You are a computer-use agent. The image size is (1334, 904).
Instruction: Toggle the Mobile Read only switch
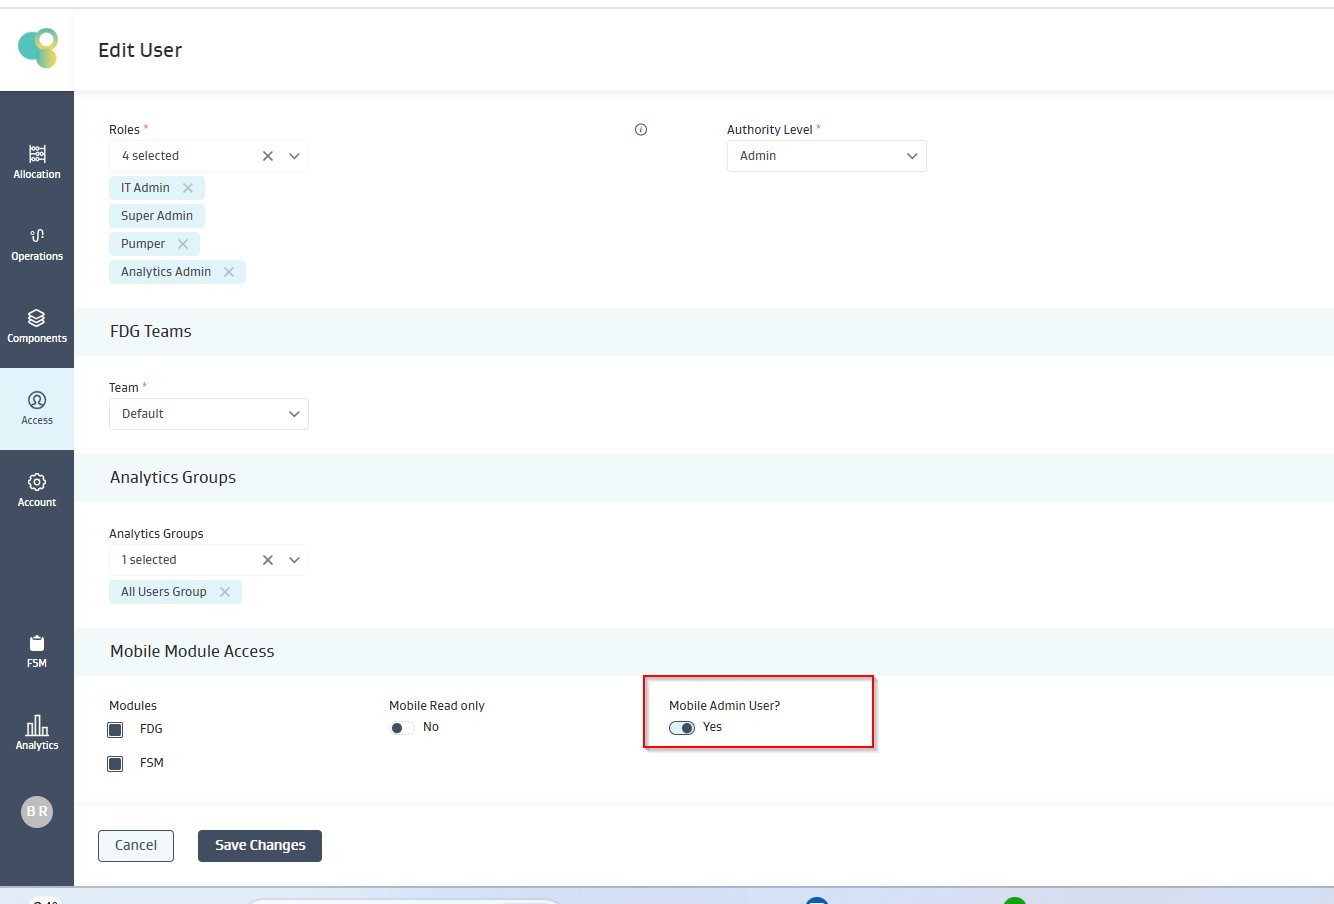click(402, 728)
